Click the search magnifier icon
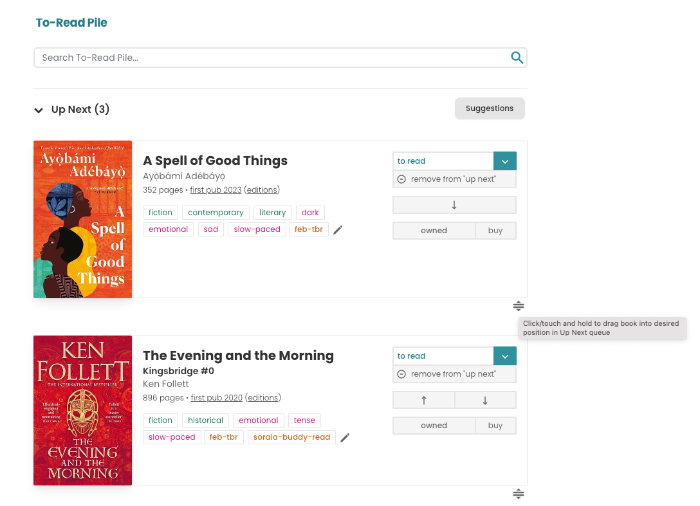 pyautogui.click(x=517, y=58)
